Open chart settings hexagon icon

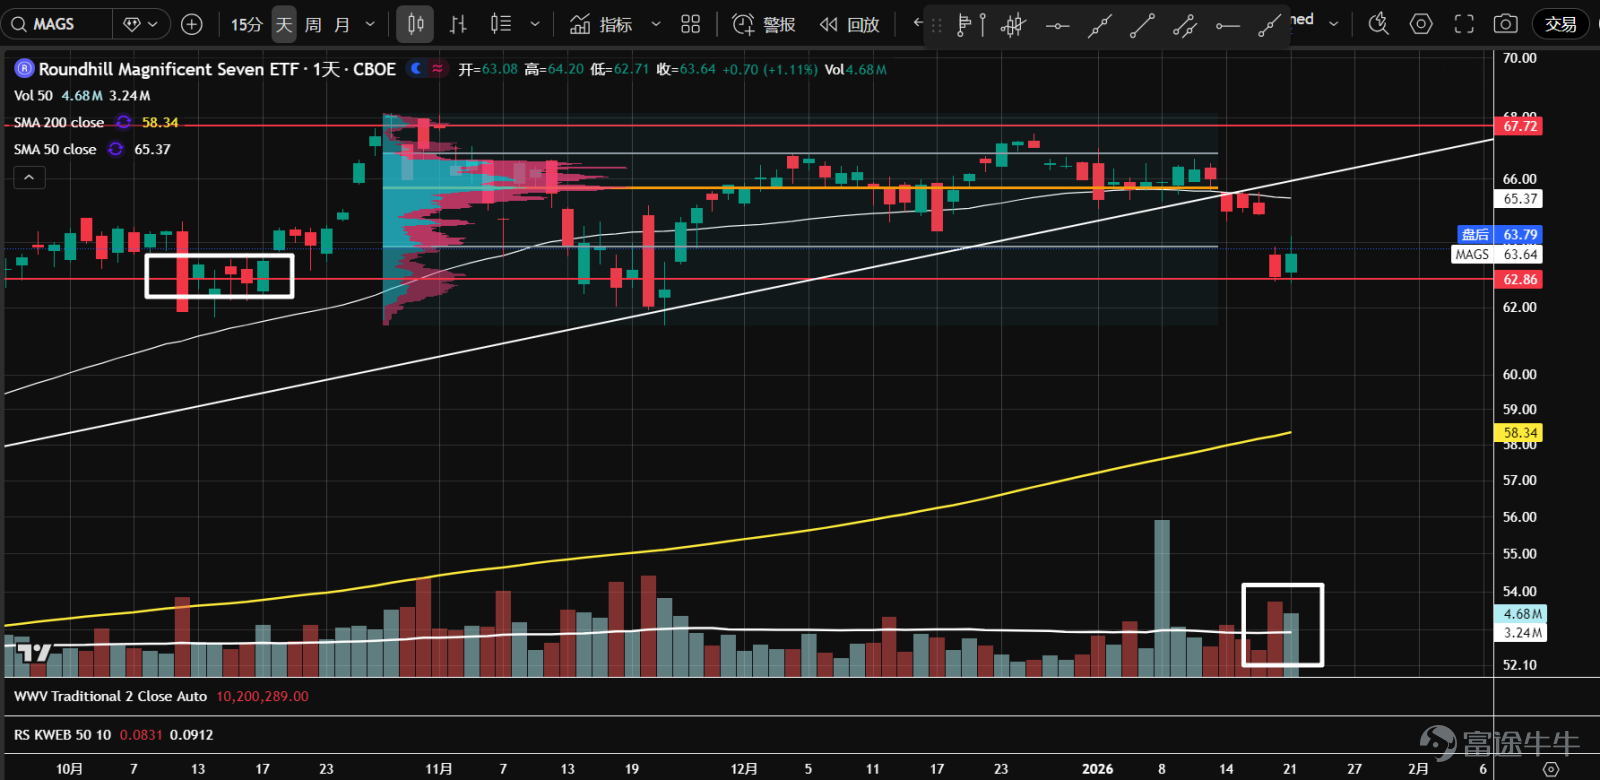click(1421, 24)
